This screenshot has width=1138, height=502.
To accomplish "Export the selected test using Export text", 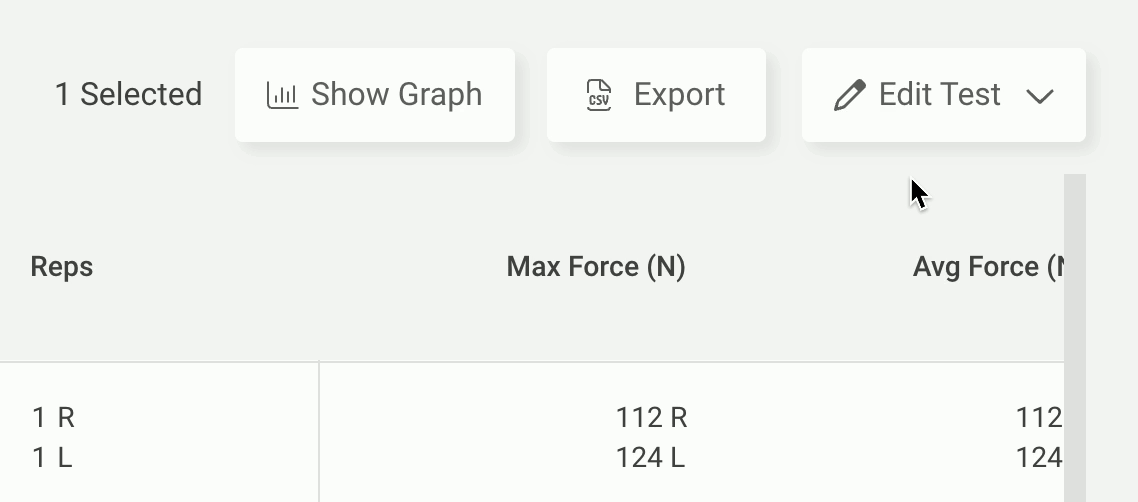I will [x=679, y=95].
